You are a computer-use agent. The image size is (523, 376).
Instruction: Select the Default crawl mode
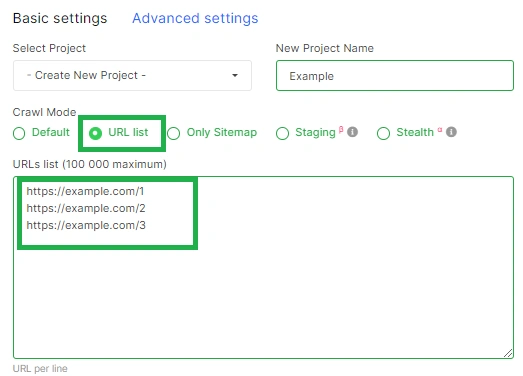point(19,133)
